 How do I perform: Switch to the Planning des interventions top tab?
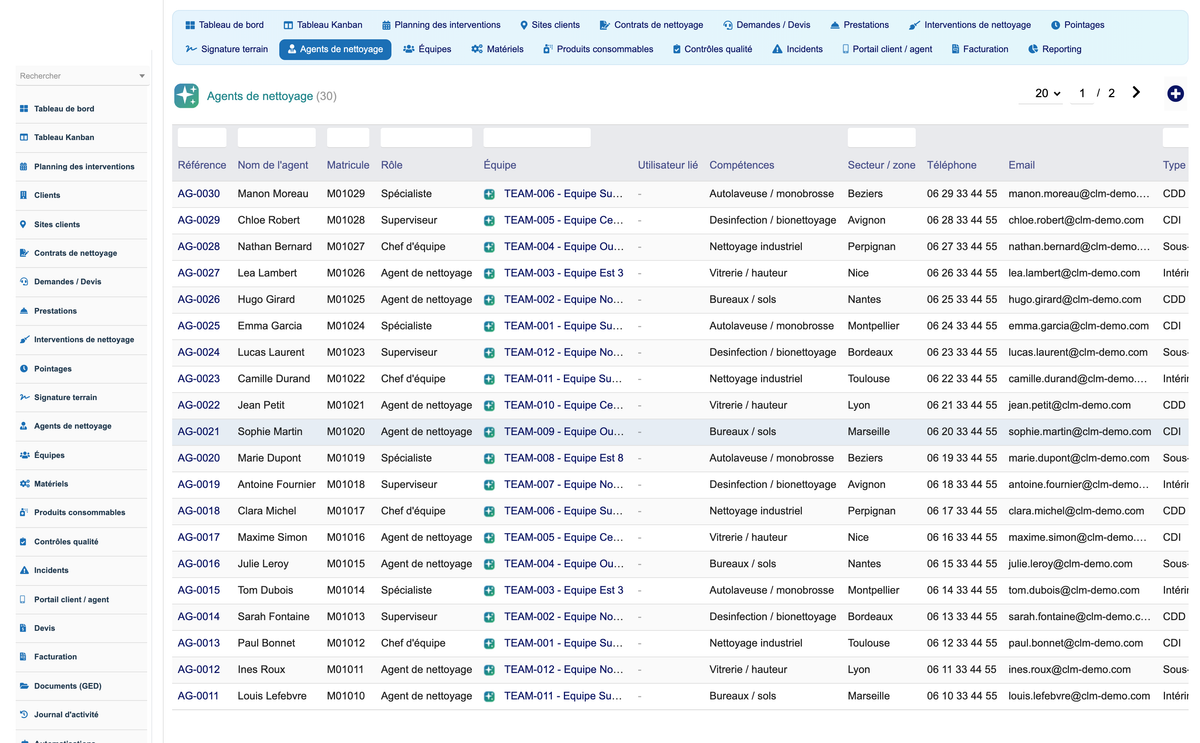click(x=441, y=25)
